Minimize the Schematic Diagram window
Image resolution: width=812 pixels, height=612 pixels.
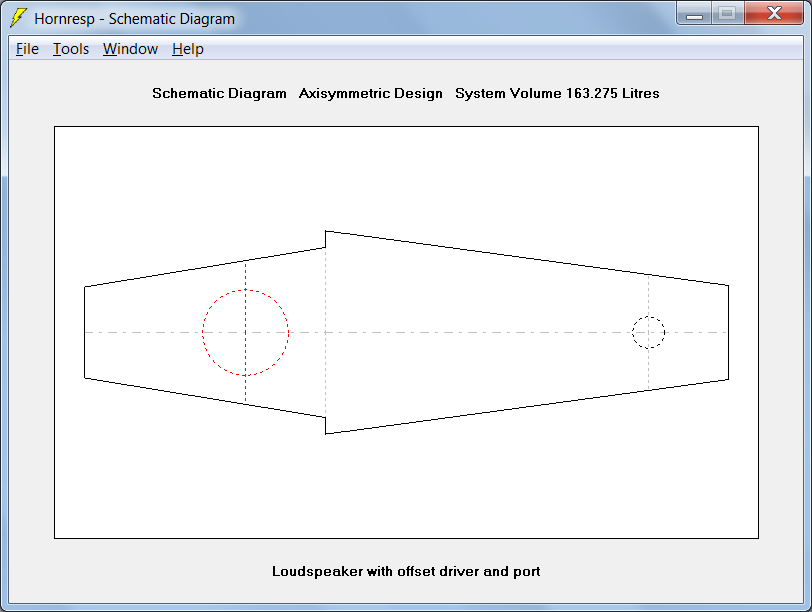coord(694,14)
